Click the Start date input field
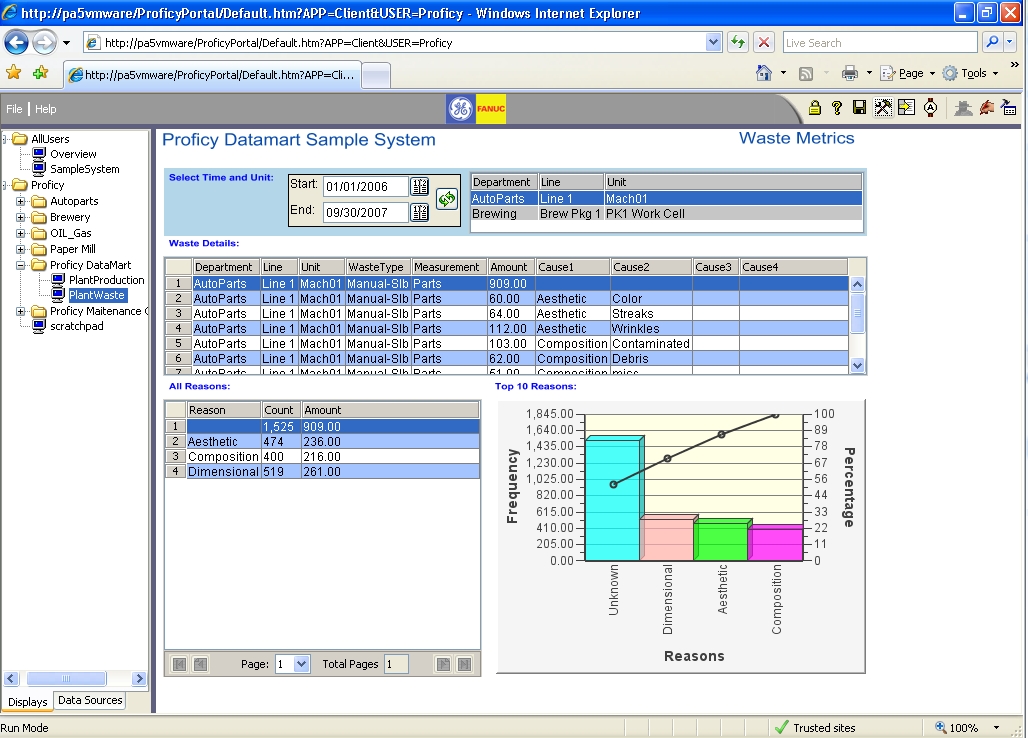The image size is (1028, 738). tap(366, 187)
